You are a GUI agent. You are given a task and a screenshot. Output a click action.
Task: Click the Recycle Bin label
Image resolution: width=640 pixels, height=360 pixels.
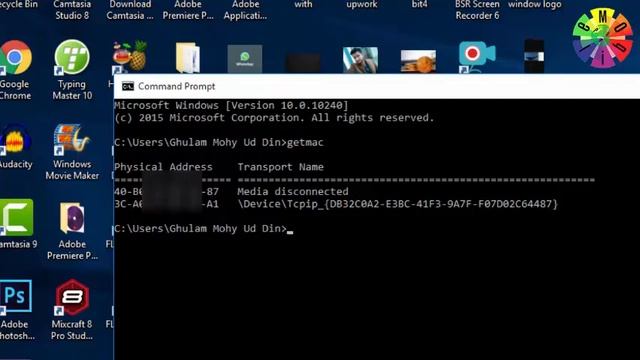click(19, 4)
